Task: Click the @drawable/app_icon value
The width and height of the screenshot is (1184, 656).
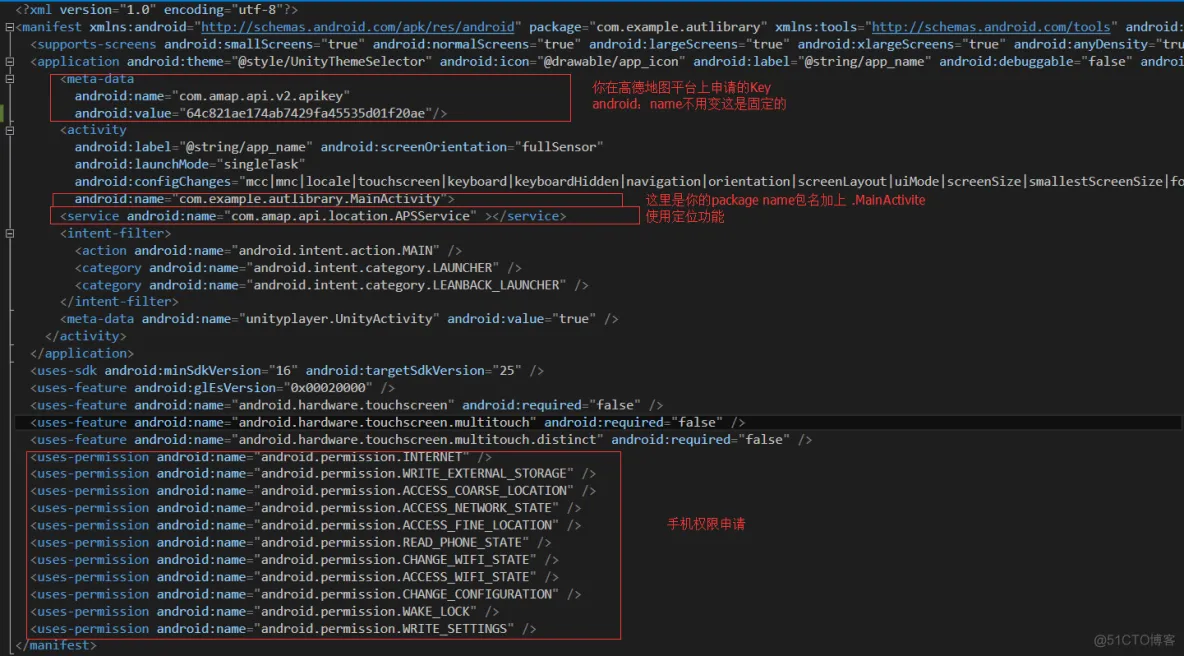Action: (611, 62)
